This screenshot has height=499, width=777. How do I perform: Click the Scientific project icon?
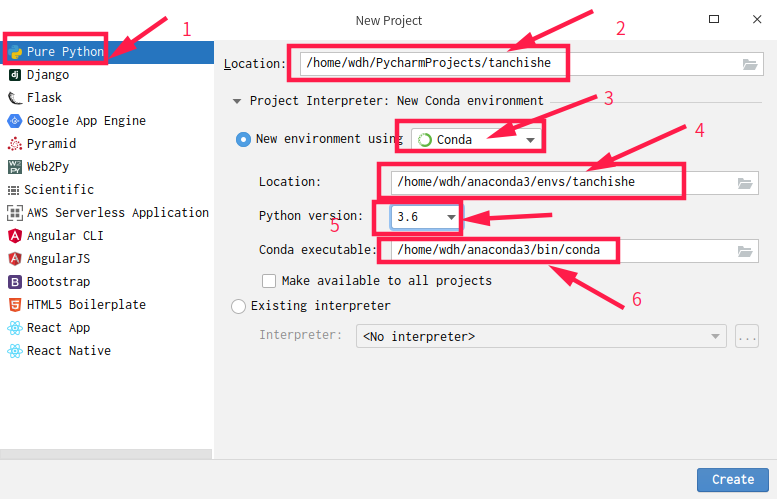[13, 190]
